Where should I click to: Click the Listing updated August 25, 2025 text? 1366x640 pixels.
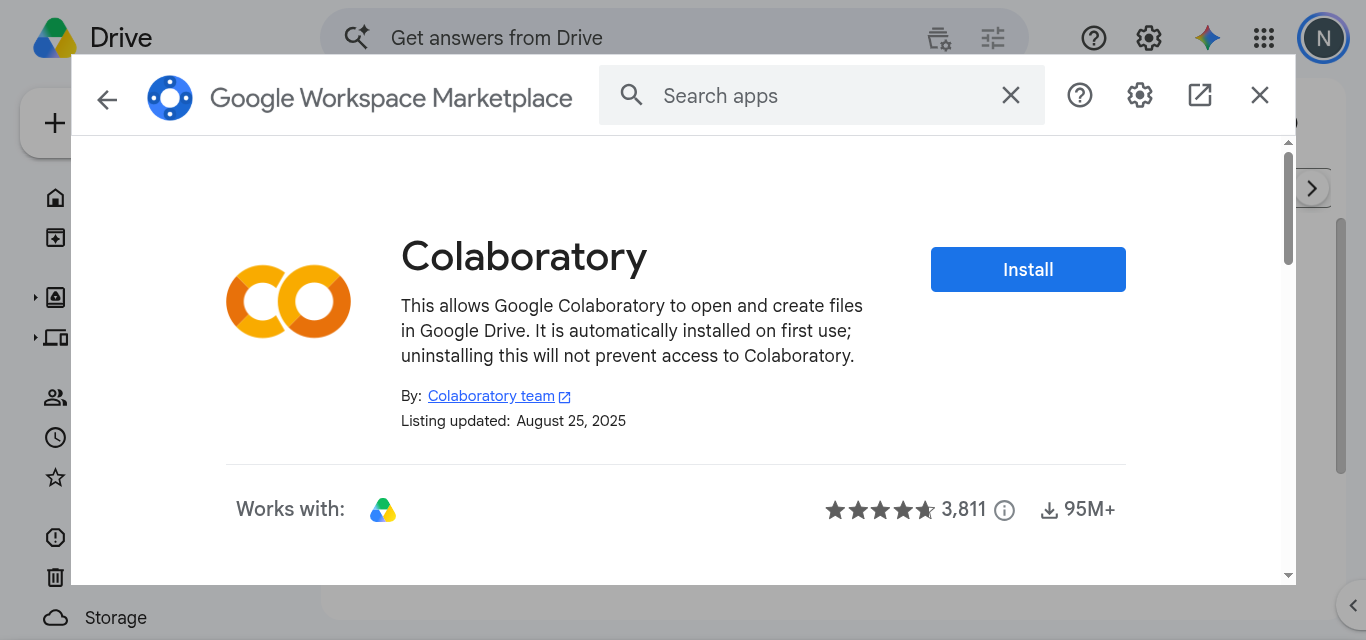(x=513, y=421)
